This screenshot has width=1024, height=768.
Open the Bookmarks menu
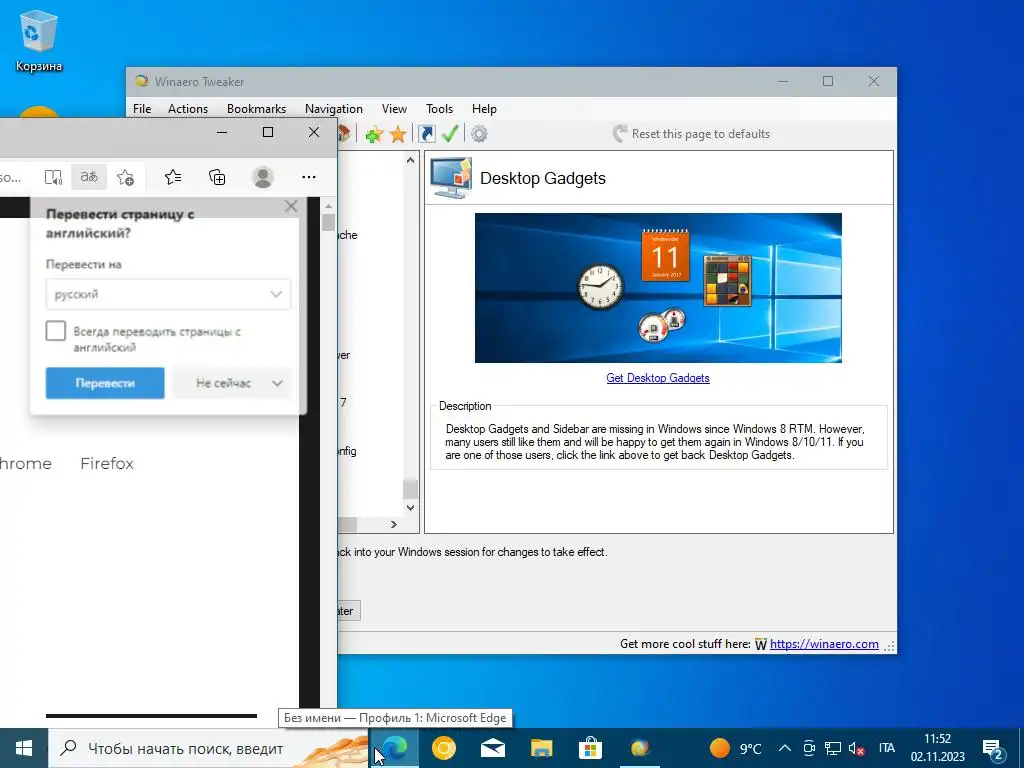(x=256, y=109)
